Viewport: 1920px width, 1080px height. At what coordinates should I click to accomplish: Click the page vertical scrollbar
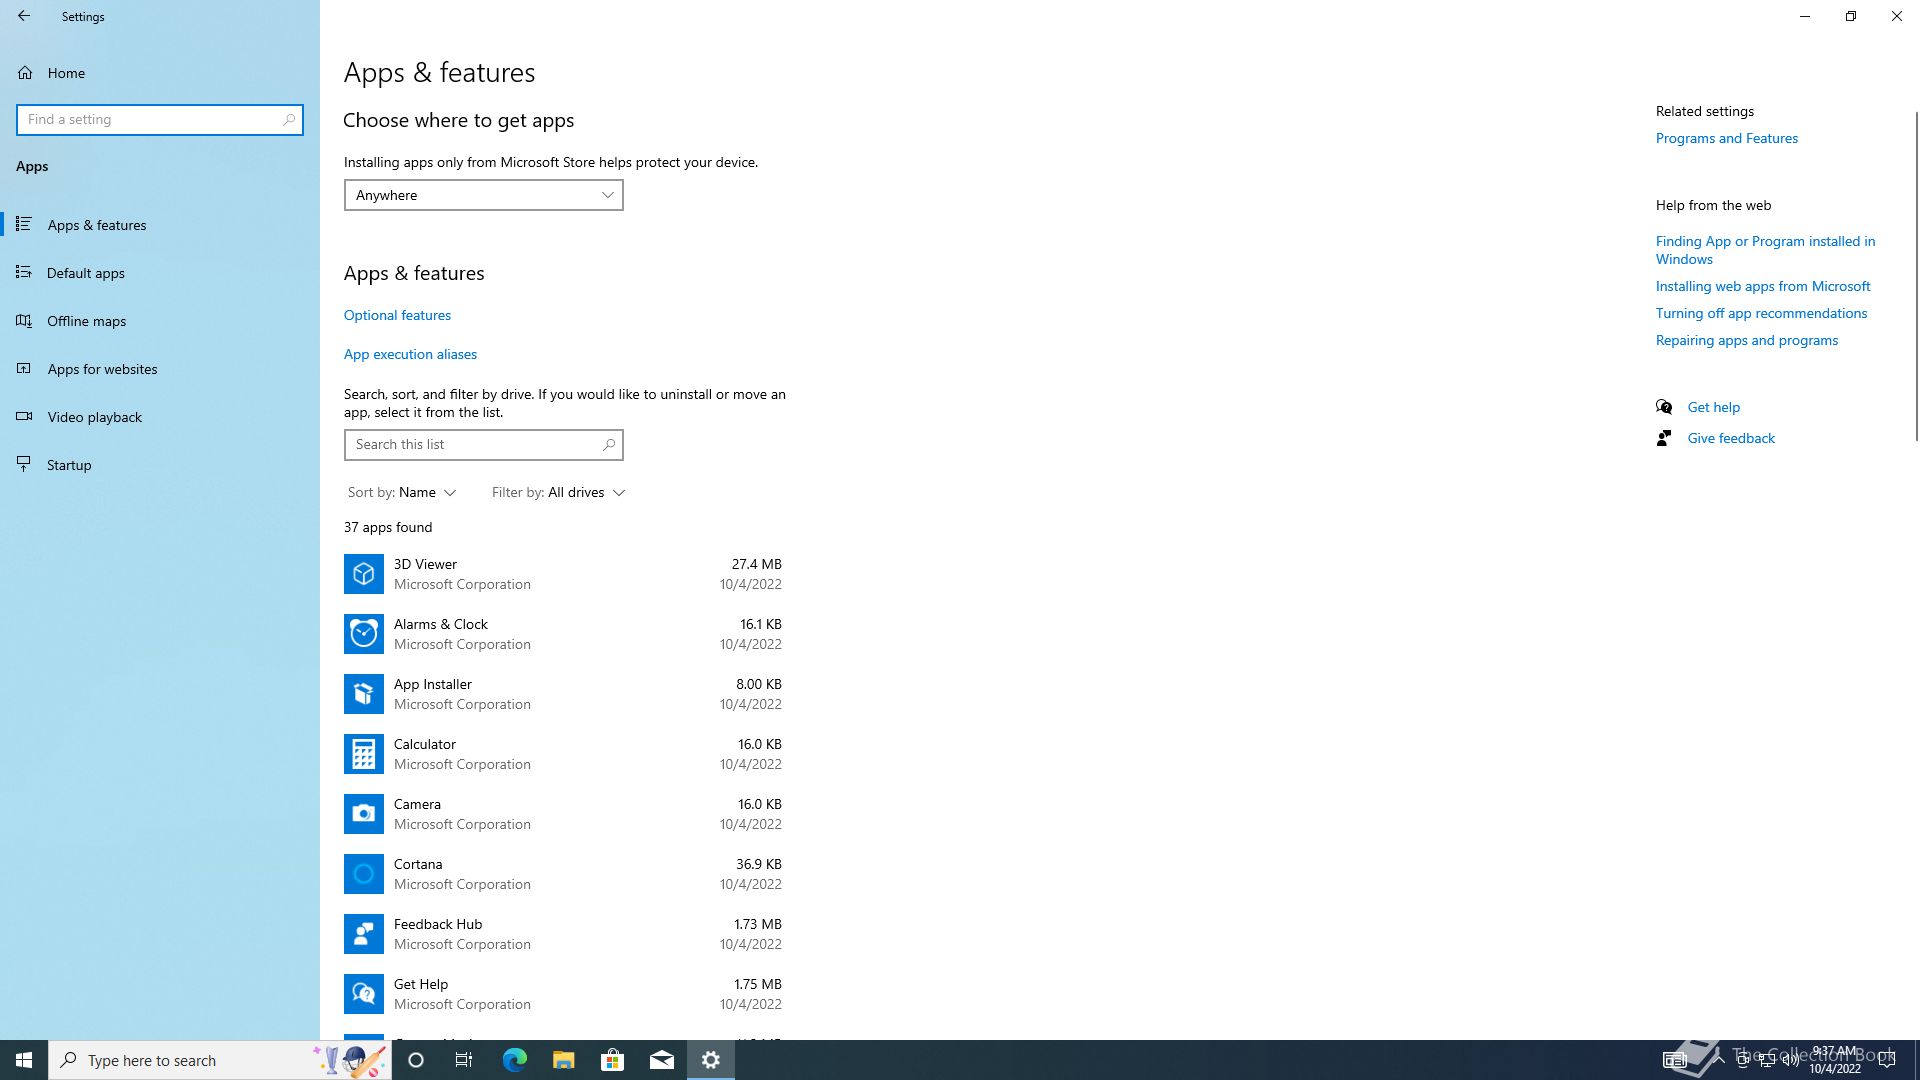coord(1916,275)
